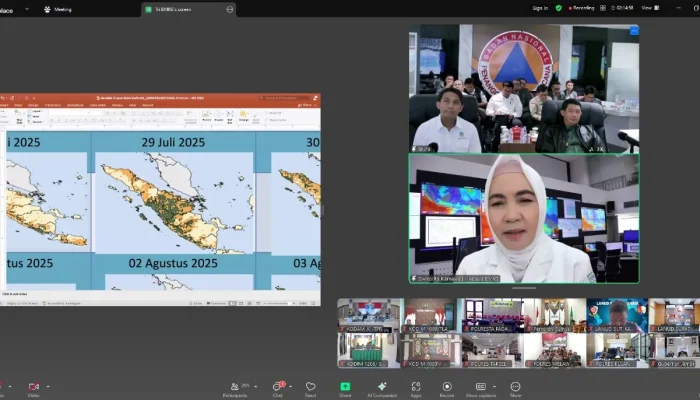Image resolution: width=700 pixels, height=400 pixels.
Task: Start recording with the Record button
Action: coord(447,389)
